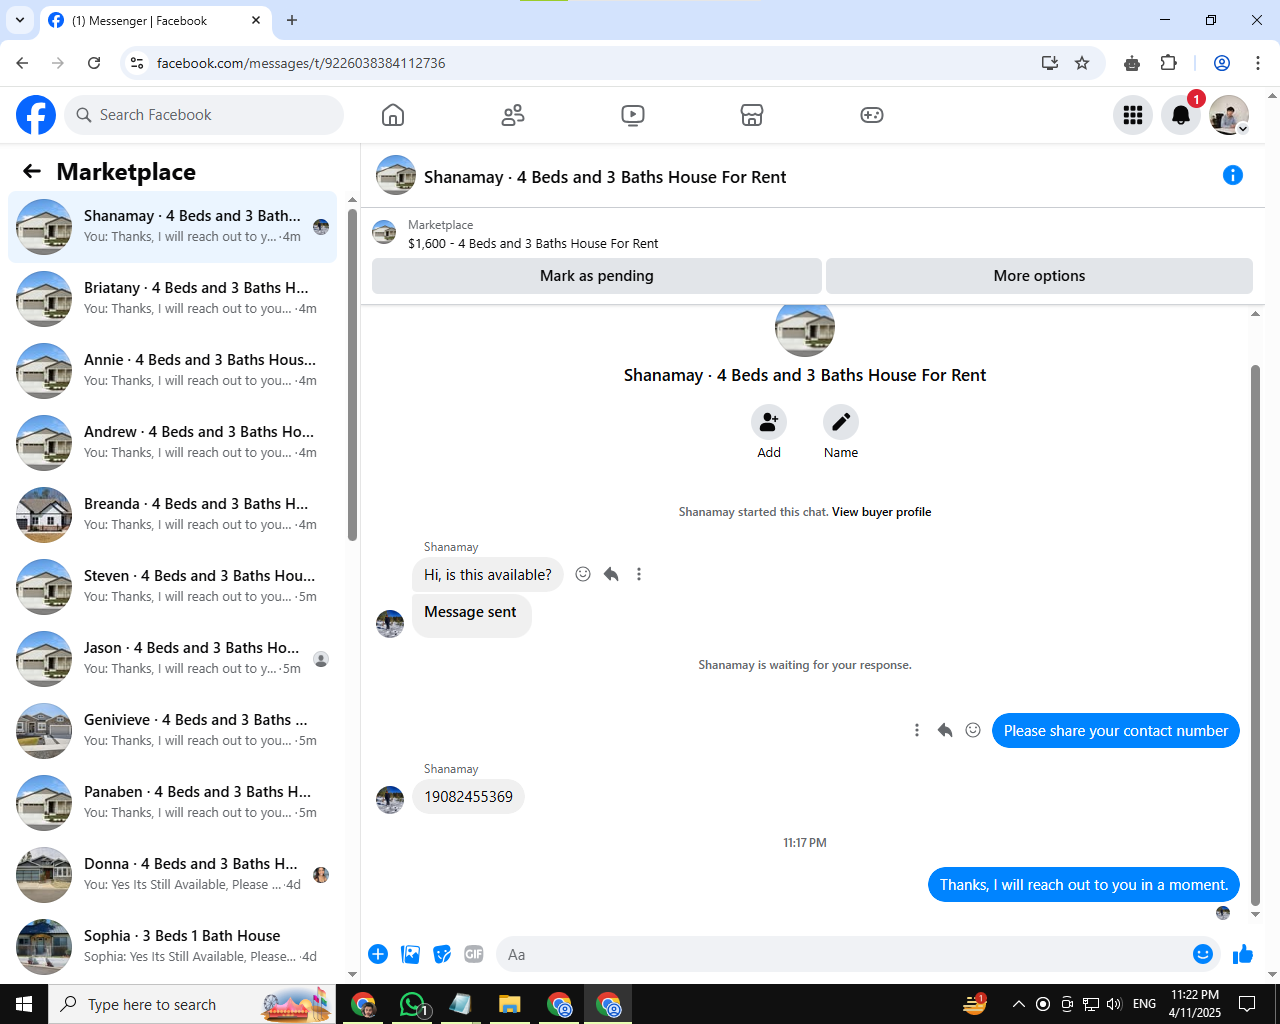Click the $1,600 listing summary text
The image size is (1280, 1024).
pos(533,243)
